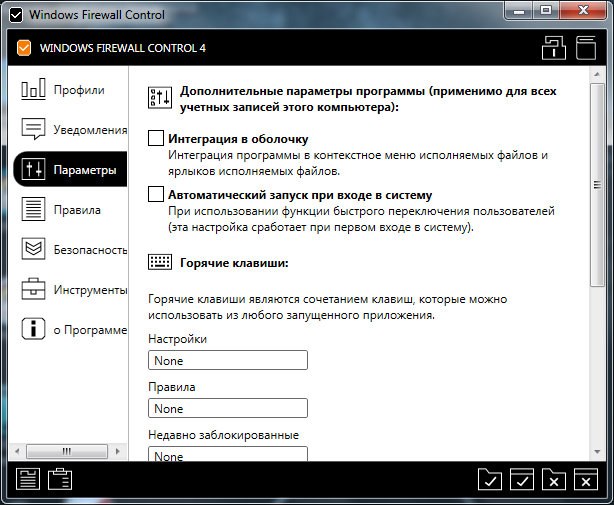Screen dimensions: 614x505
Task: Click the keyboard icon beside Горячие клавиши
Action: pyautogui.click(x=160, y=262)
